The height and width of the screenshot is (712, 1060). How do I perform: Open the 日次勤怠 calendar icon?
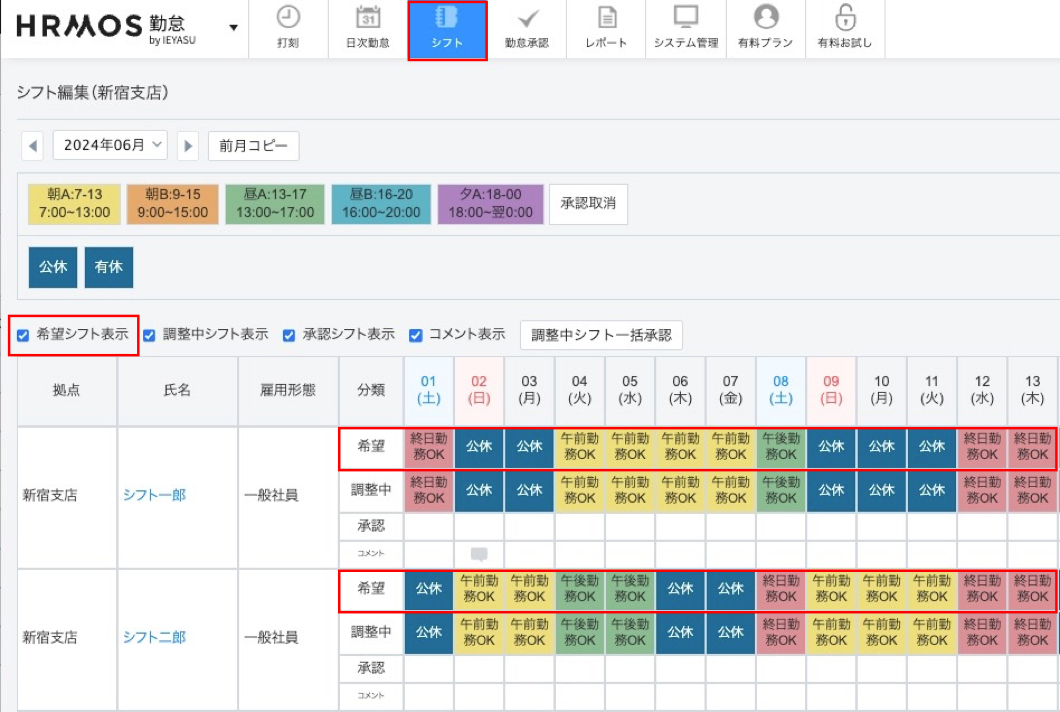(367, 18)
